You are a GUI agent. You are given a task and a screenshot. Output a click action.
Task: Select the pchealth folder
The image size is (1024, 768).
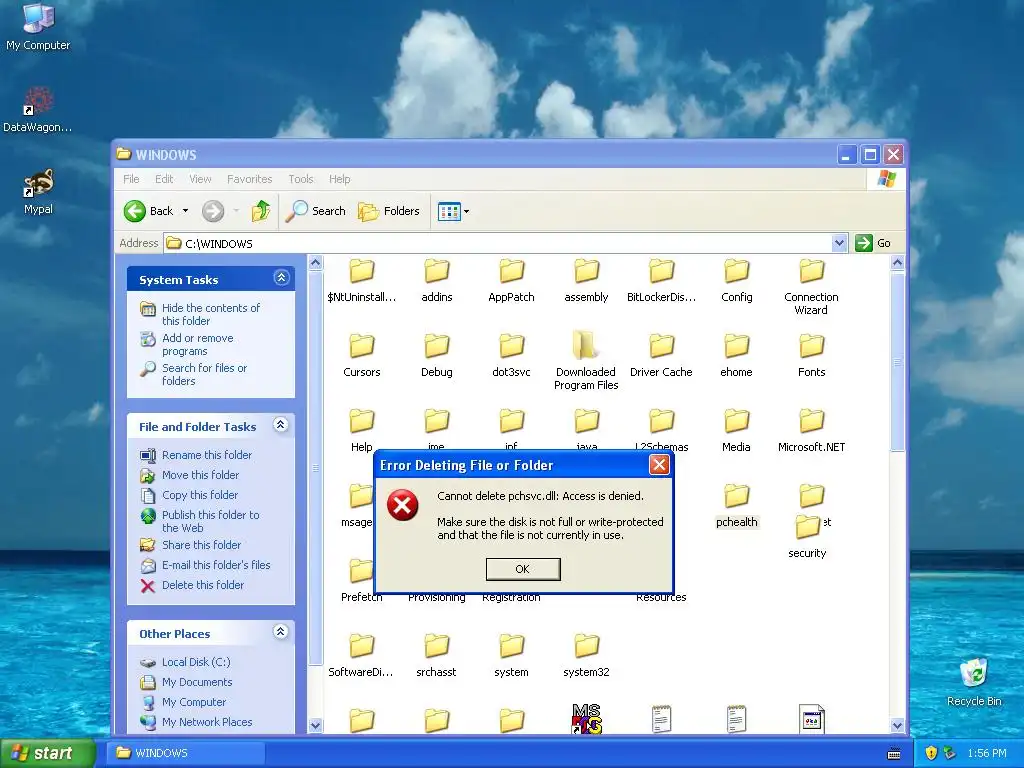click(x=737, y=506)
